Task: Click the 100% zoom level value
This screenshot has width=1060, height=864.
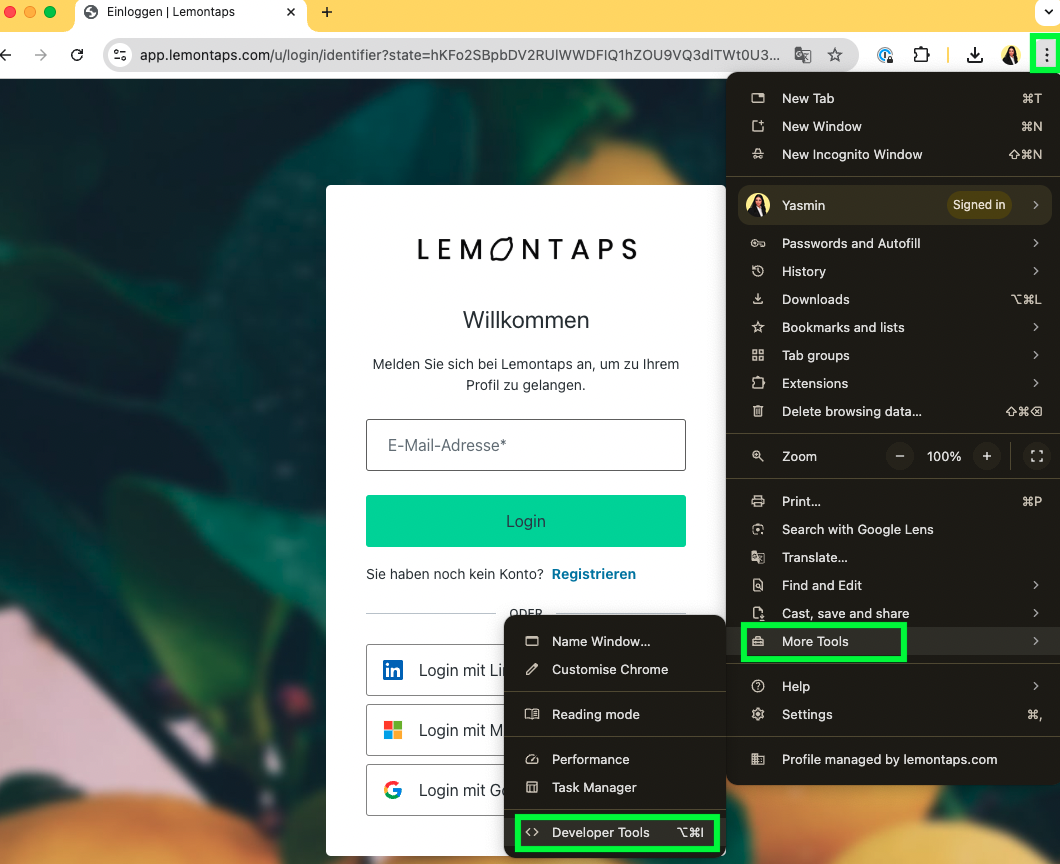Action: (x=944, y=456)
